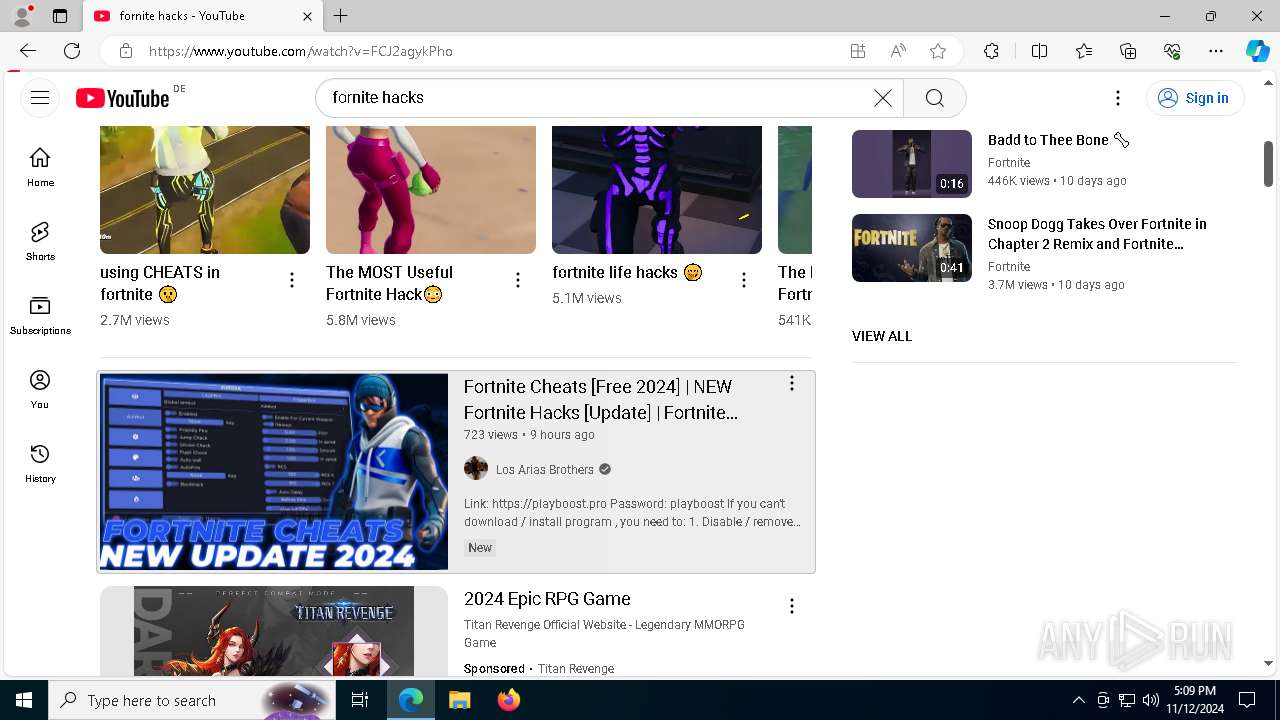Open the app available icon in address bar
Image resolution: width=1280 pixels, height=720 pixels.
tap(858, 51)
